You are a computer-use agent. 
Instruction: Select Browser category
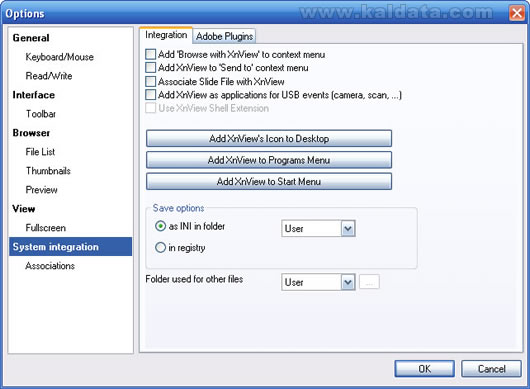pyautogui.click(x=31, y=133)
